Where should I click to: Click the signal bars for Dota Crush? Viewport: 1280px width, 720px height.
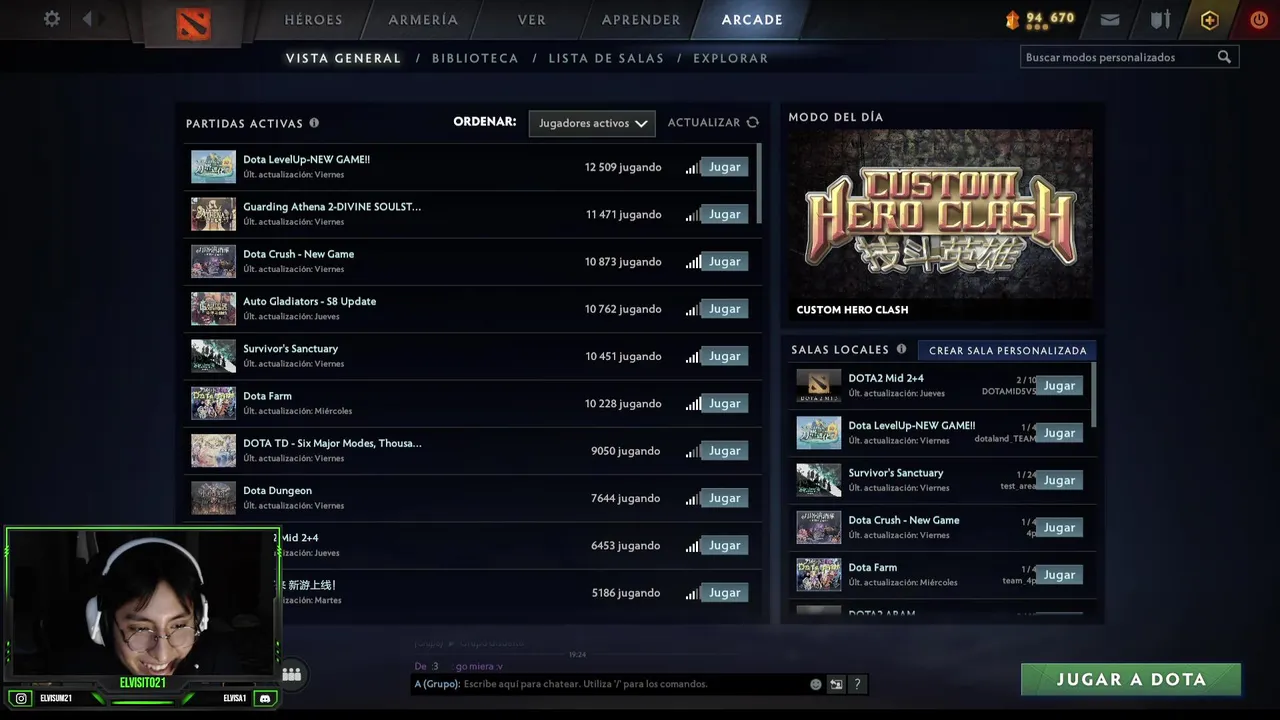[692, 262]
